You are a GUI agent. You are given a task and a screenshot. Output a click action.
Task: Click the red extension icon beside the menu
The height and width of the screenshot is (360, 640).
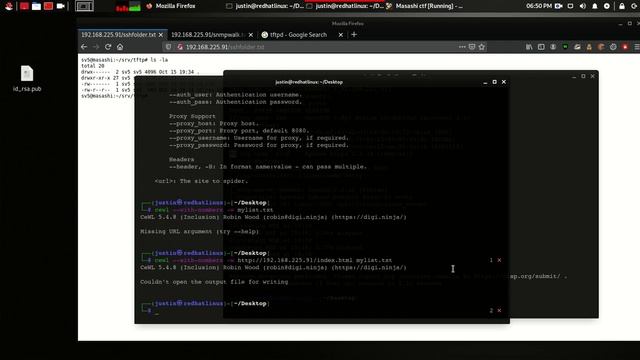tap(625, 47)
